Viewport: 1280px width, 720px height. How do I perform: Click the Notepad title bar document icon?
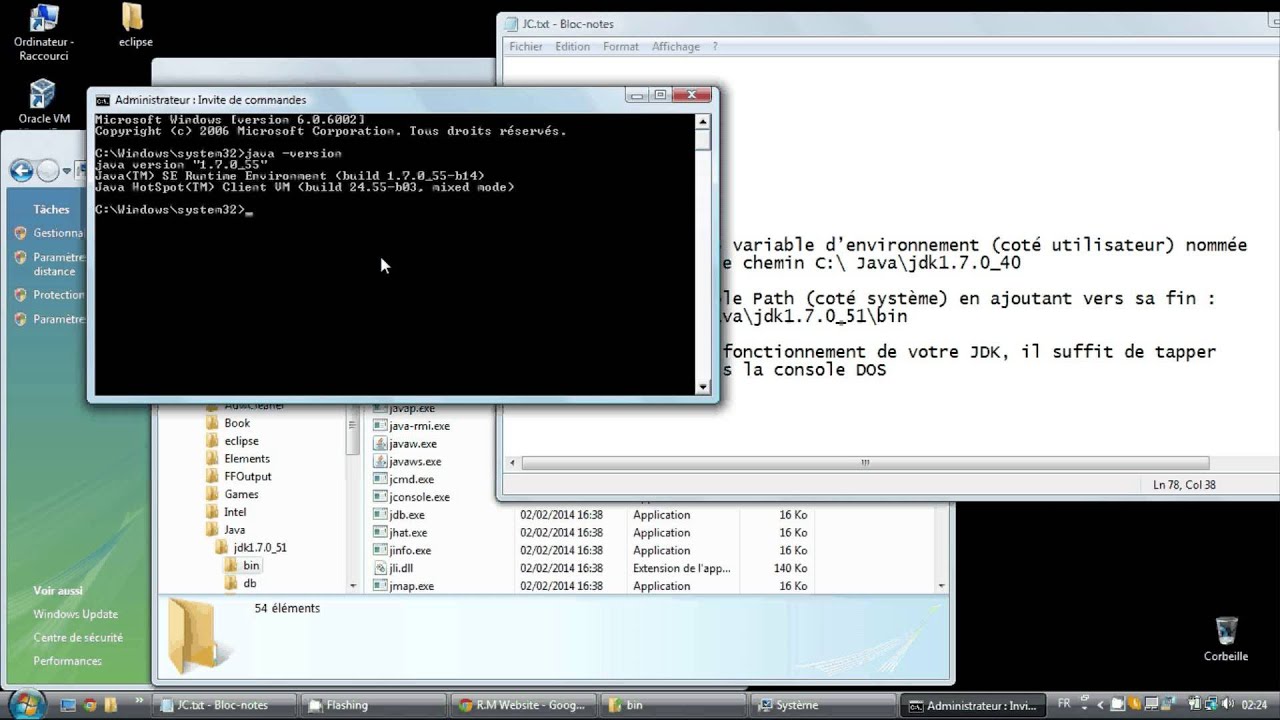pos(511,24)
